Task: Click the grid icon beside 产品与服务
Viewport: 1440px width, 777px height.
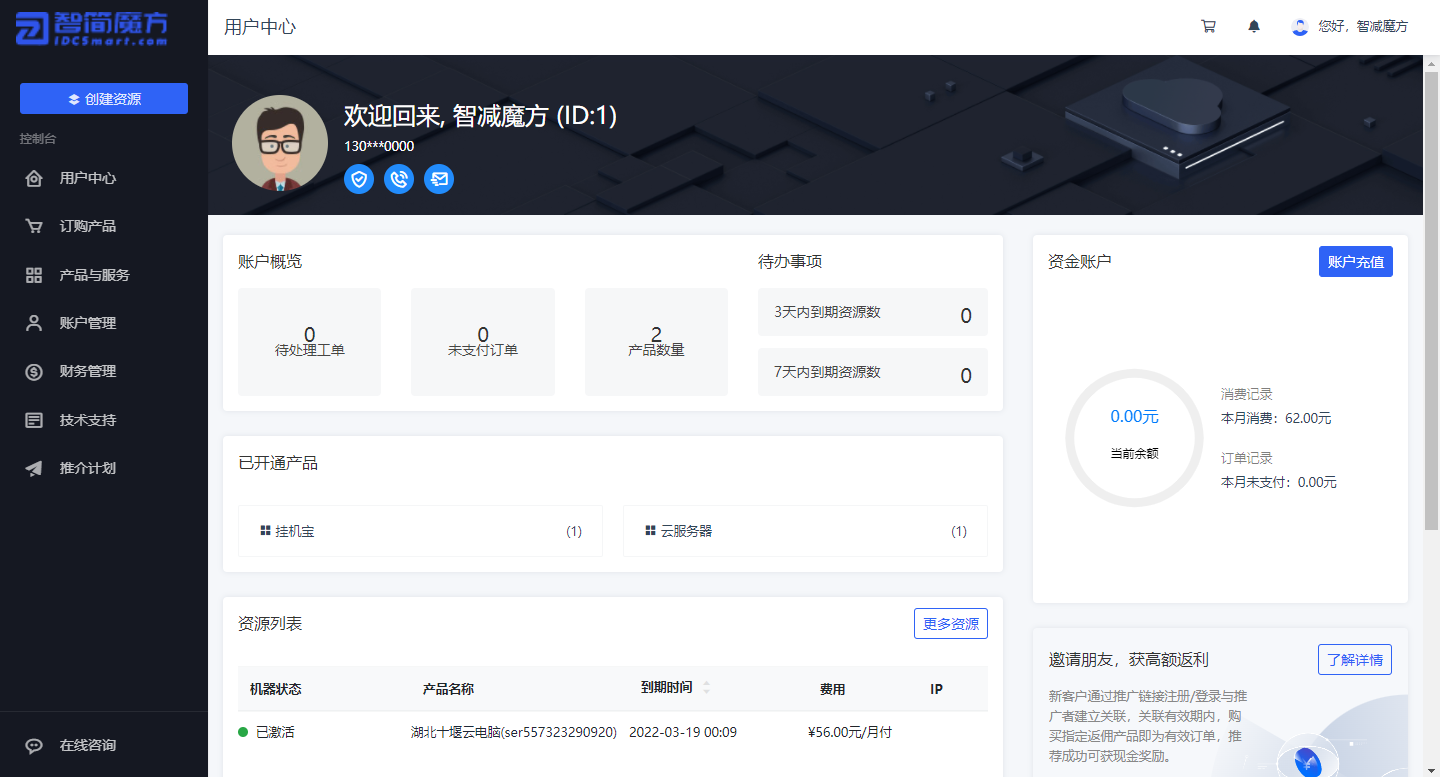Action: 34,275
